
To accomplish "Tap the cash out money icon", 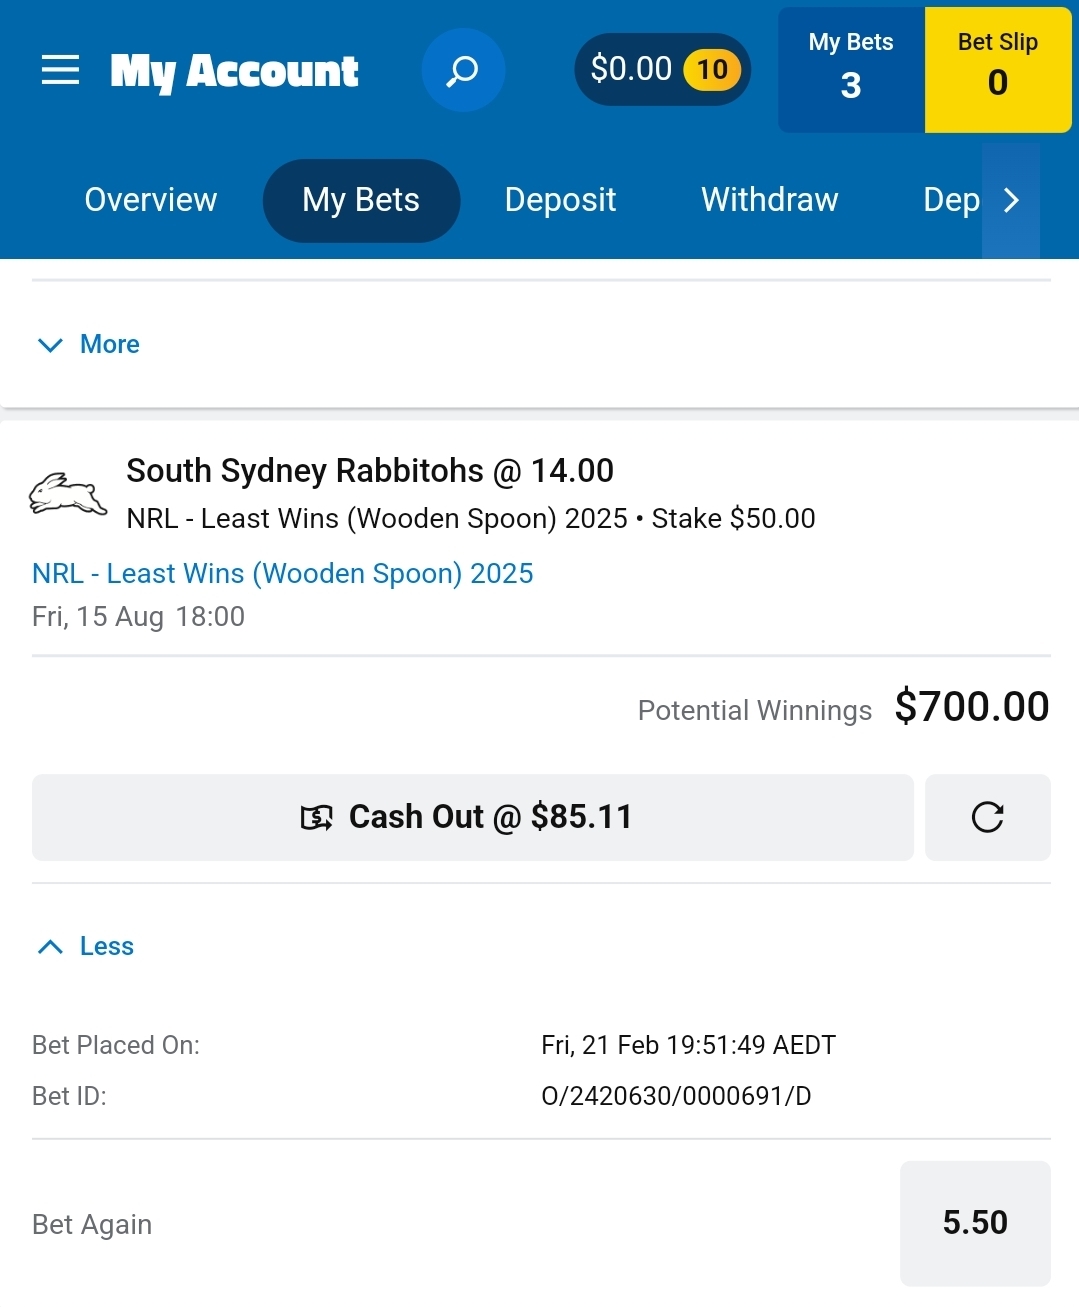I will coord(317,818).
